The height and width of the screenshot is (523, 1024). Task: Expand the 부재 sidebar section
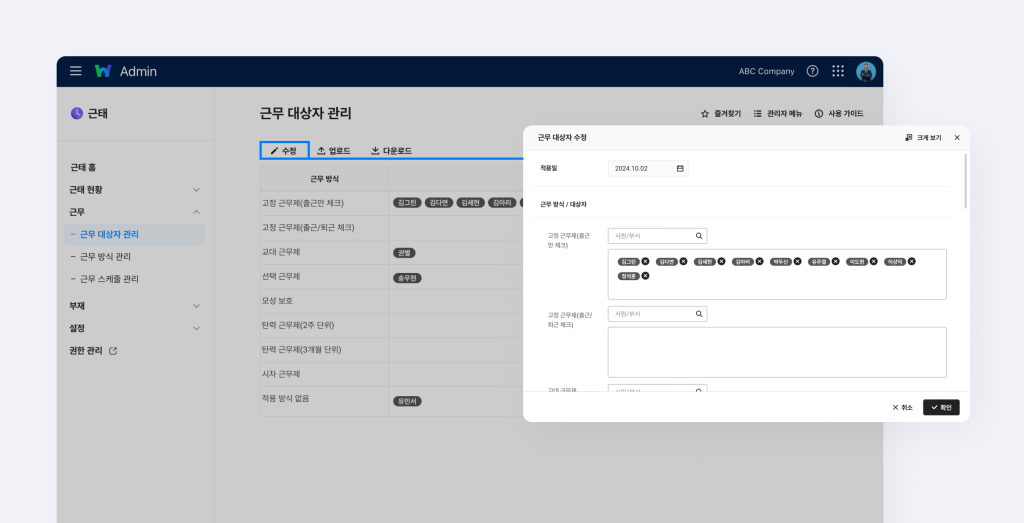point(135,306)
